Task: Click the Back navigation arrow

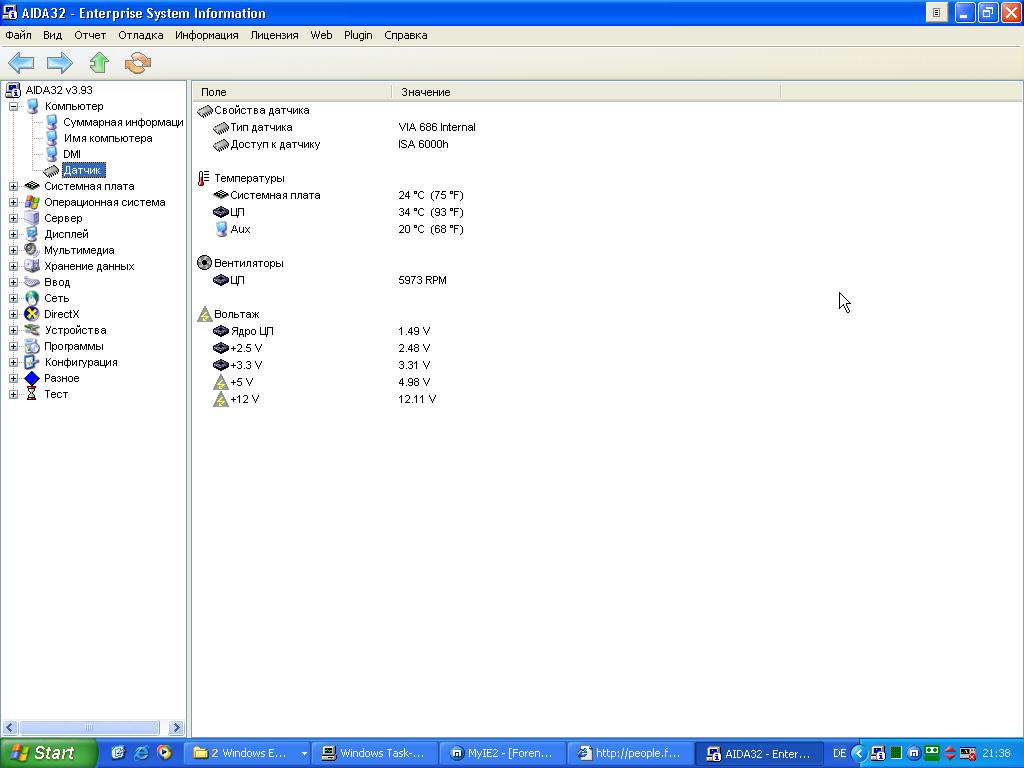Action: [x=21, y=63]
